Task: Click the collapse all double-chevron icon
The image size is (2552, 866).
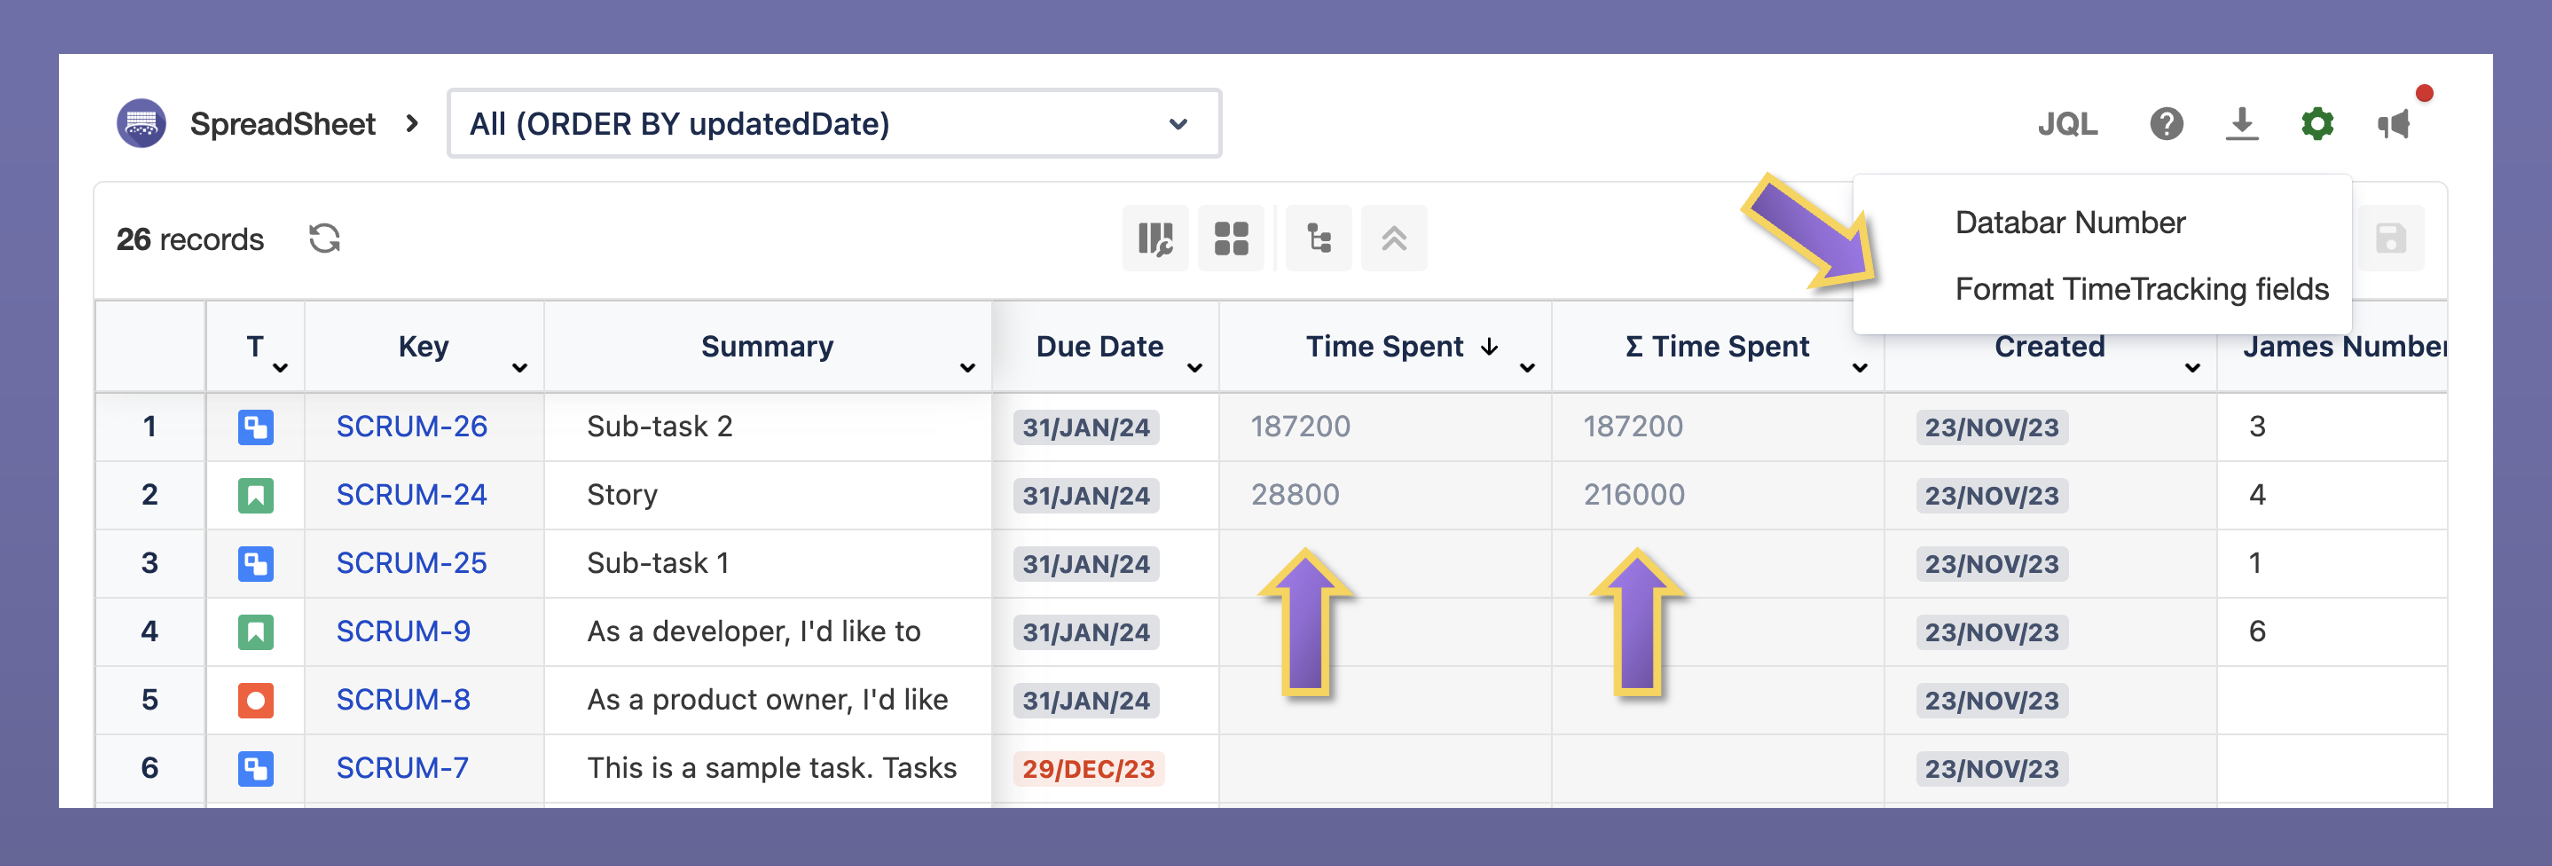Action: 1394,239
